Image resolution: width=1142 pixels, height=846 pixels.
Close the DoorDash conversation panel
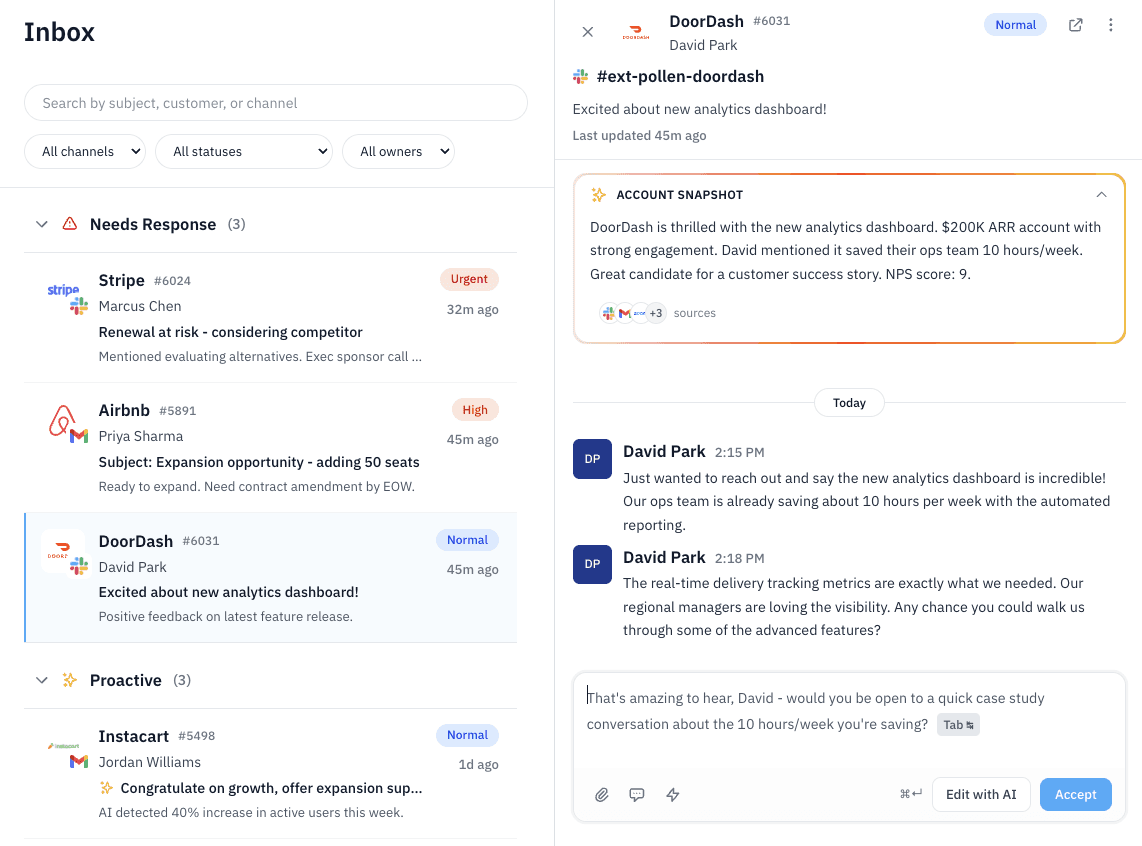(x=588, y=32)
